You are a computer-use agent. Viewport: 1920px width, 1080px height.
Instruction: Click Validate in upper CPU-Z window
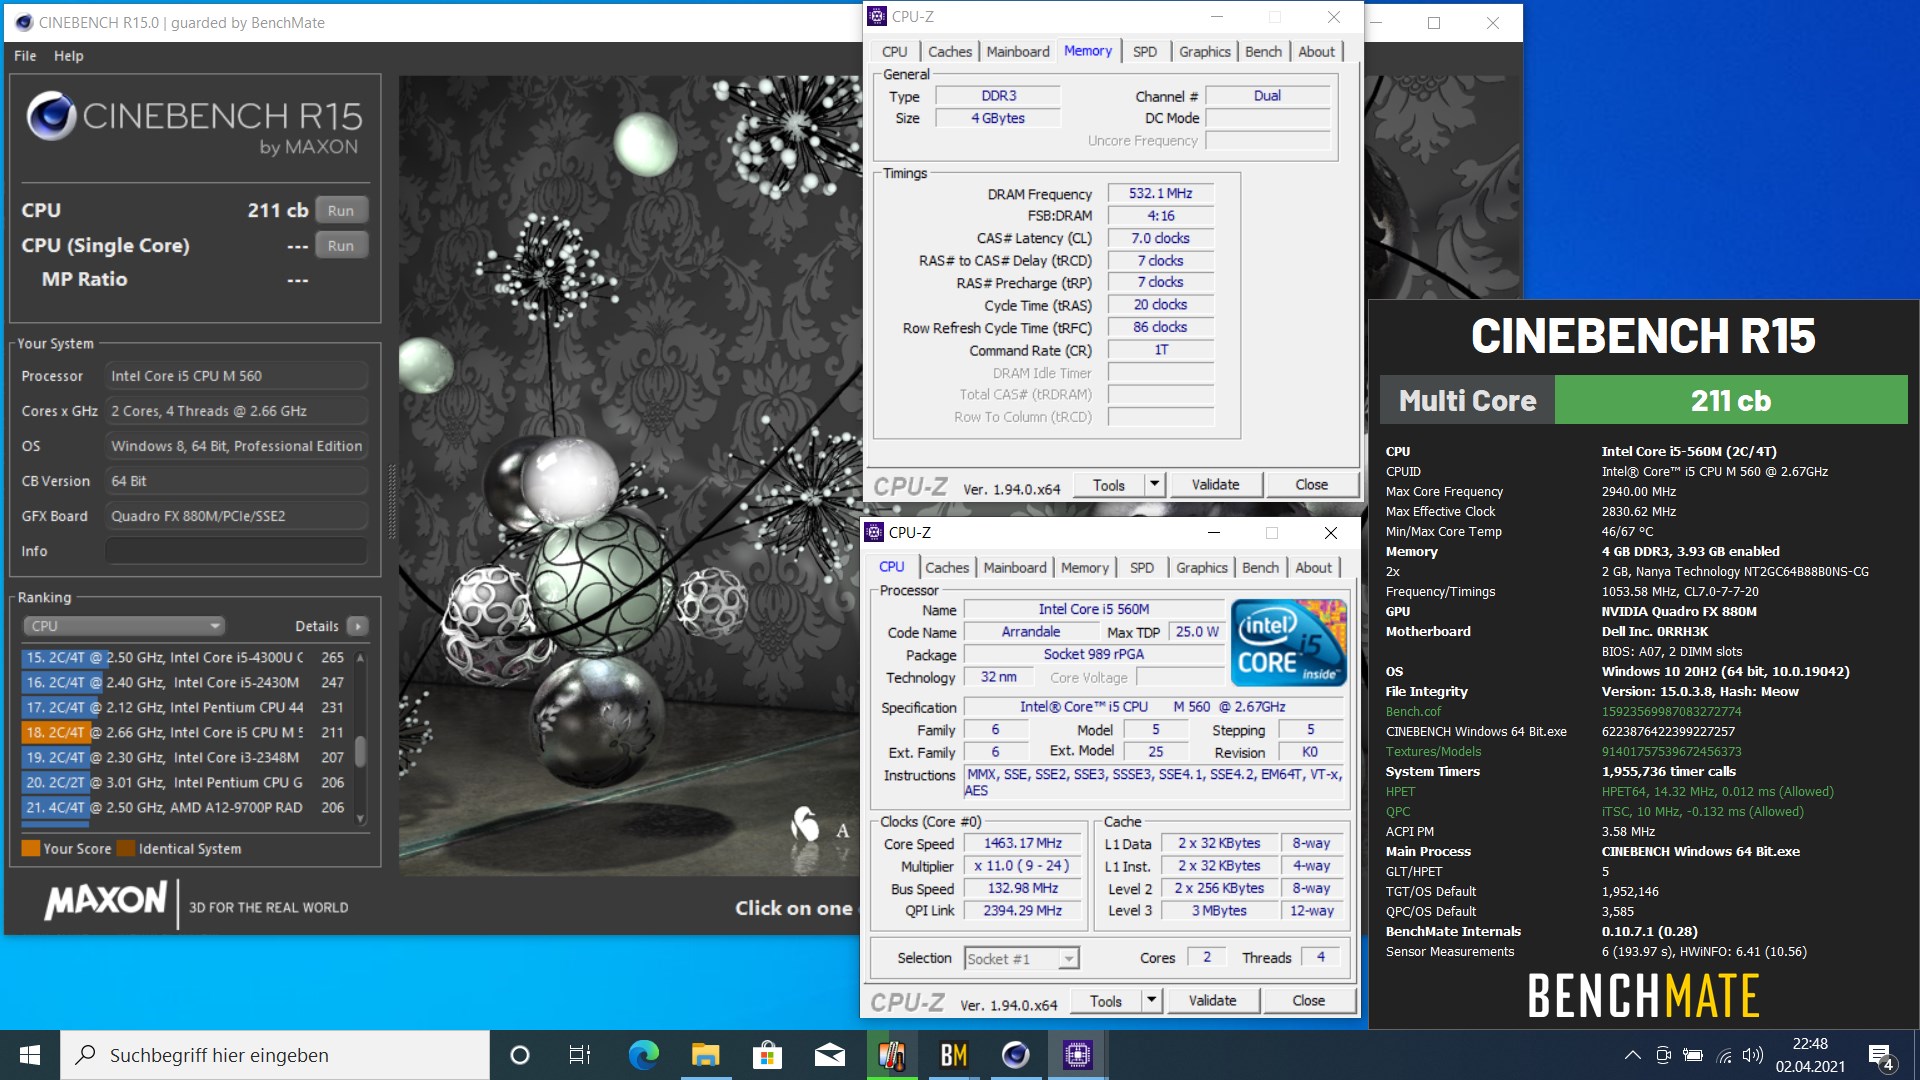(1215, 485)
